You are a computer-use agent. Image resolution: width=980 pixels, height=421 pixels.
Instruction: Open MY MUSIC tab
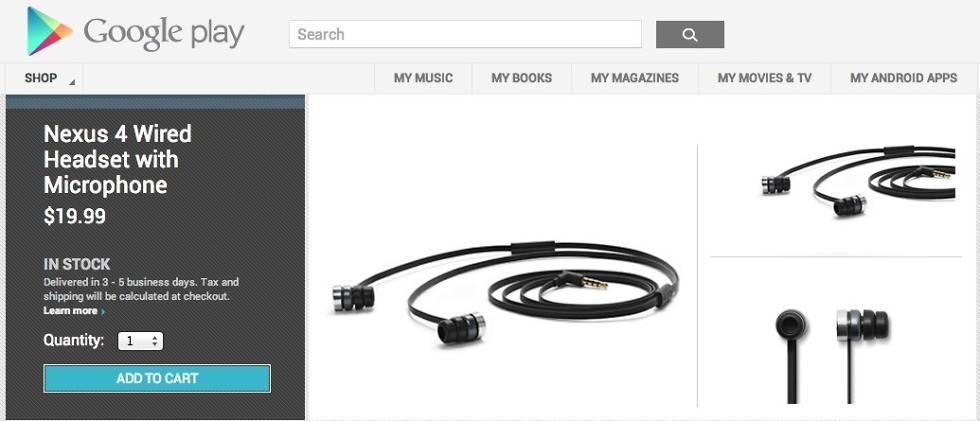[x=423, y=78]
